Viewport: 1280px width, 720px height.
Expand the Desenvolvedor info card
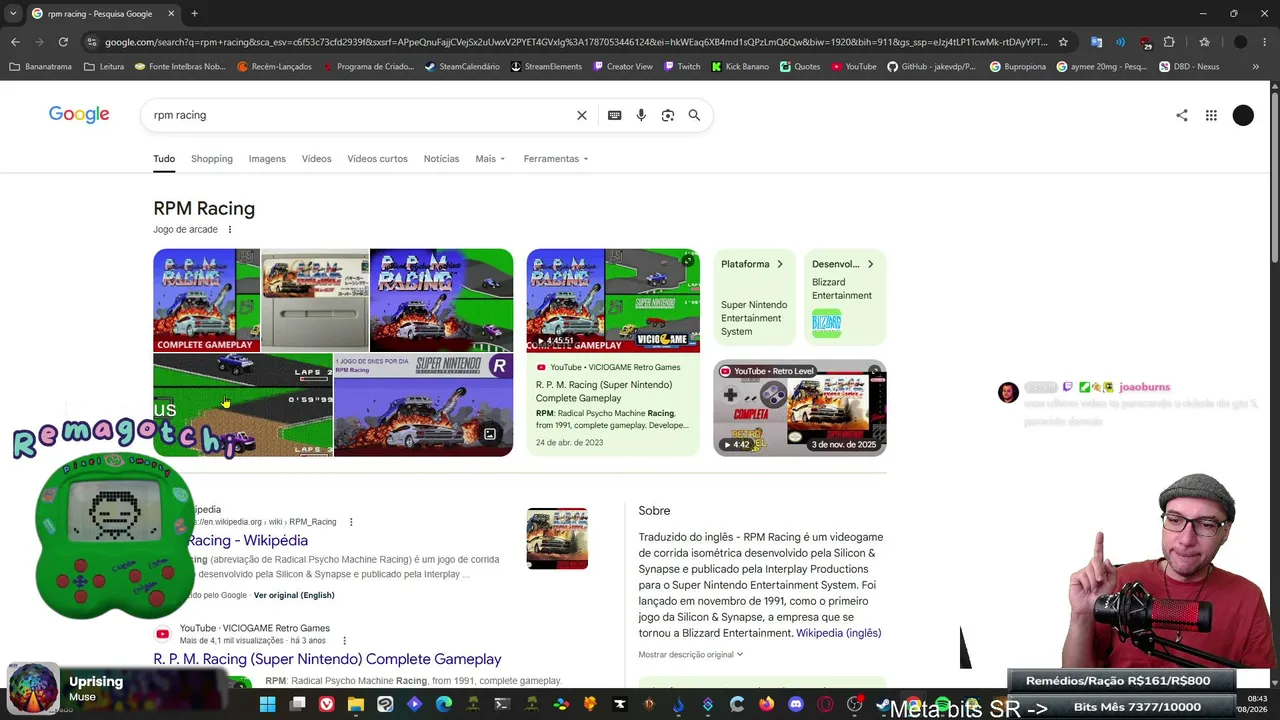(x=845, y=297)
